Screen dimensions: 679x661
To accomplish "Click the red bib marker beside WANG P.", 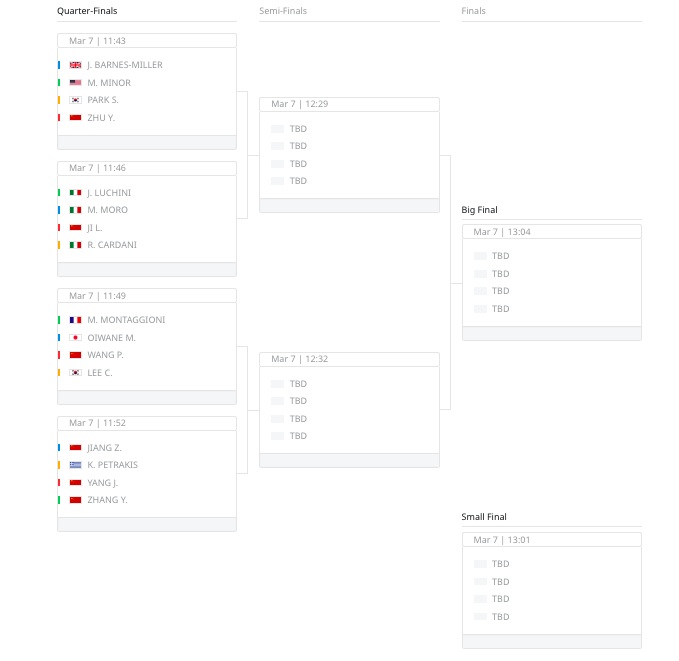I will point(59,355).
